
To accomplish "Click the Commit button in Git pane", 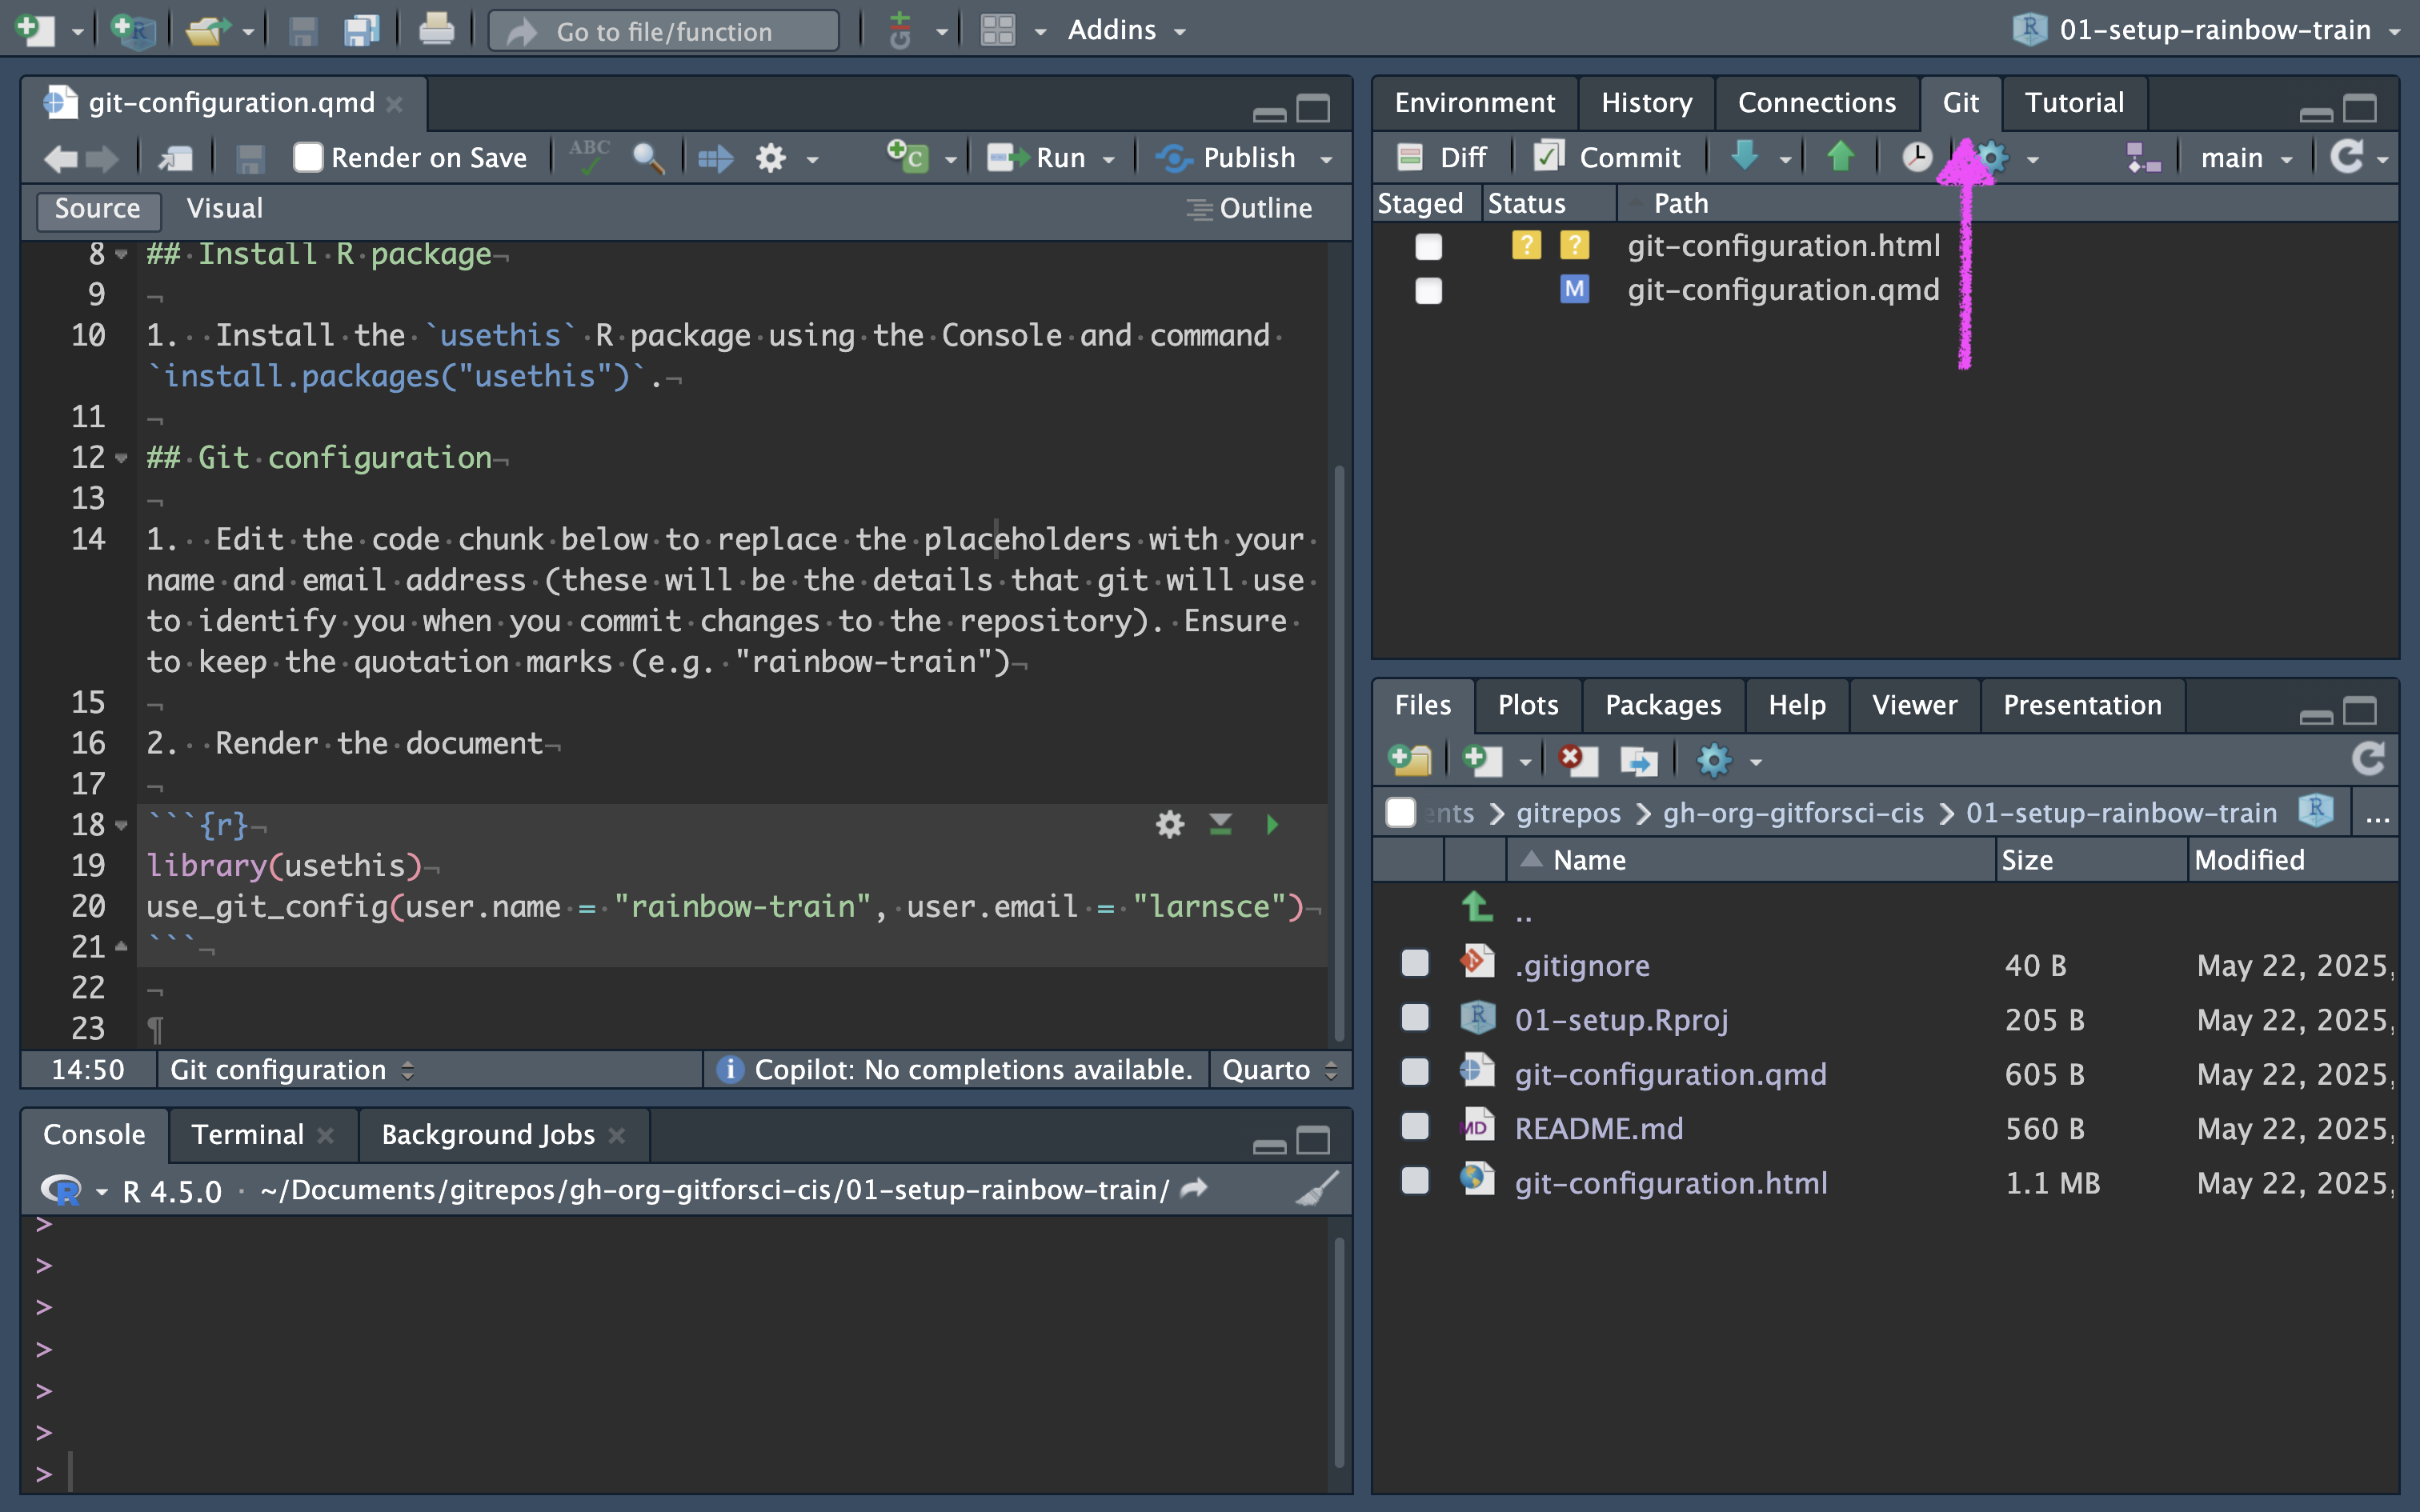I will (1606, 158).
